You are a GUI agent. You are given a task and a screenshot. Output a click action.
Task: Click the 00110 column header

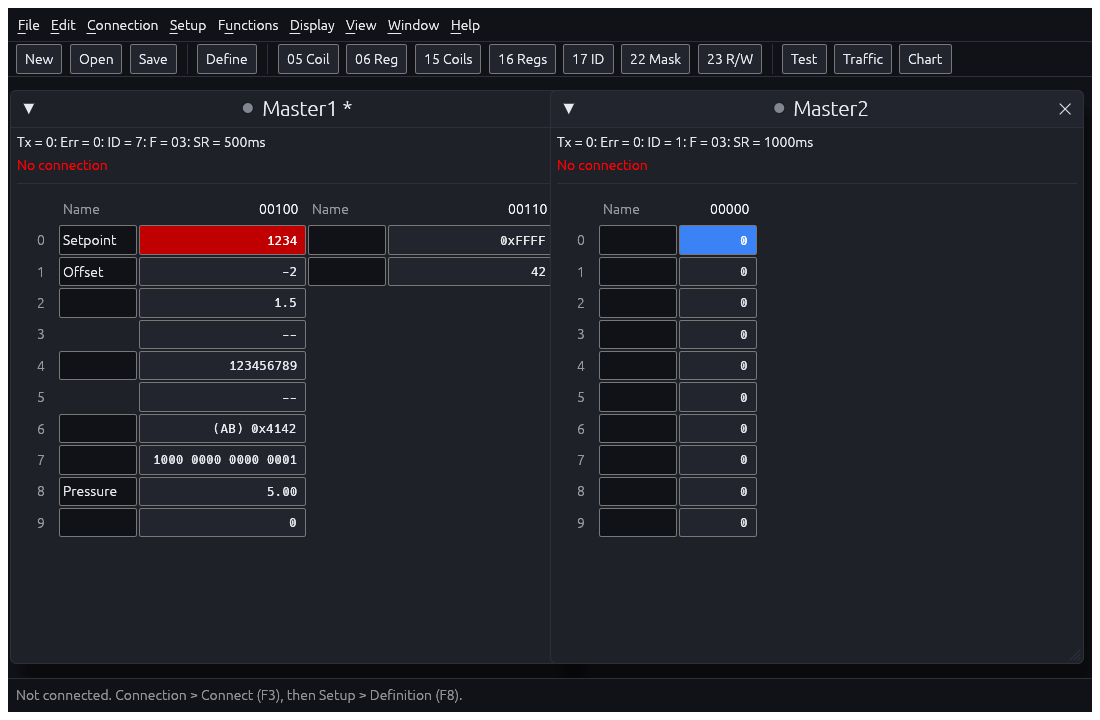coord(527,209)
